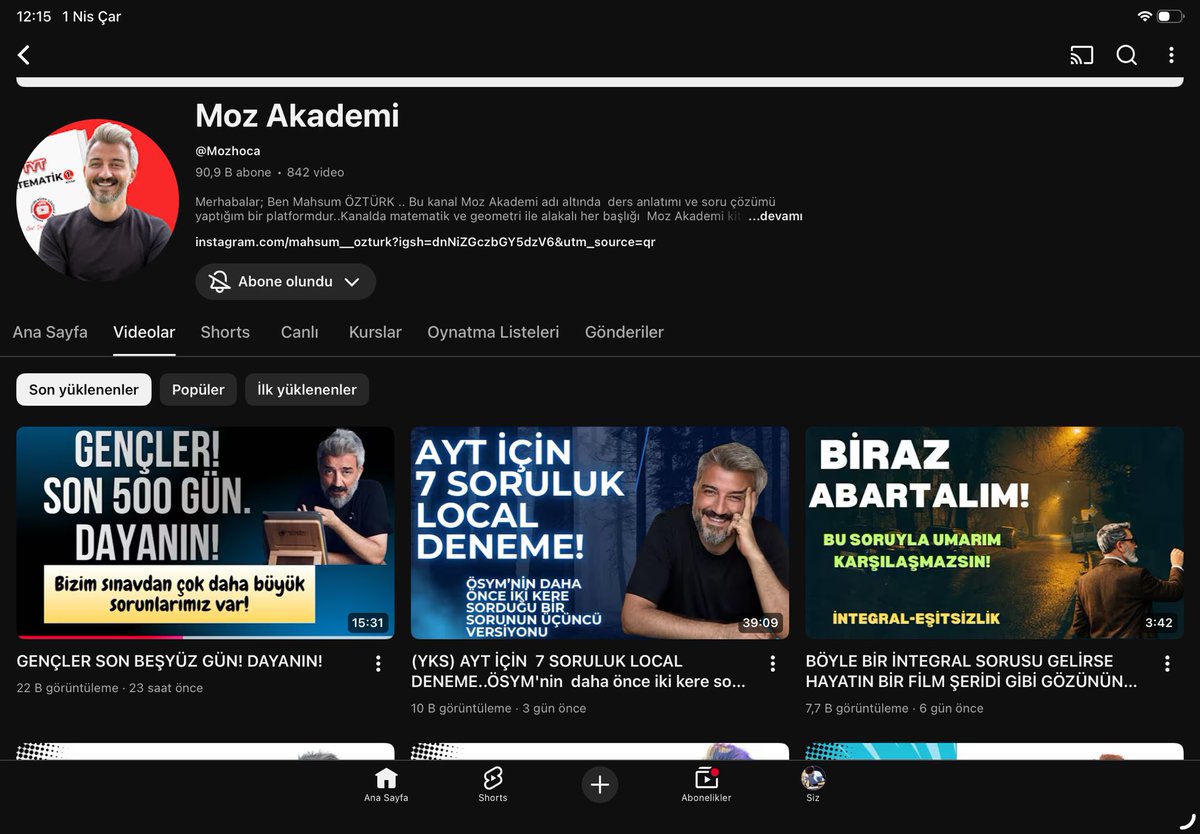Tap the plus create button
This screenshot has width=1200, height=834.
[x=600, y=785]
